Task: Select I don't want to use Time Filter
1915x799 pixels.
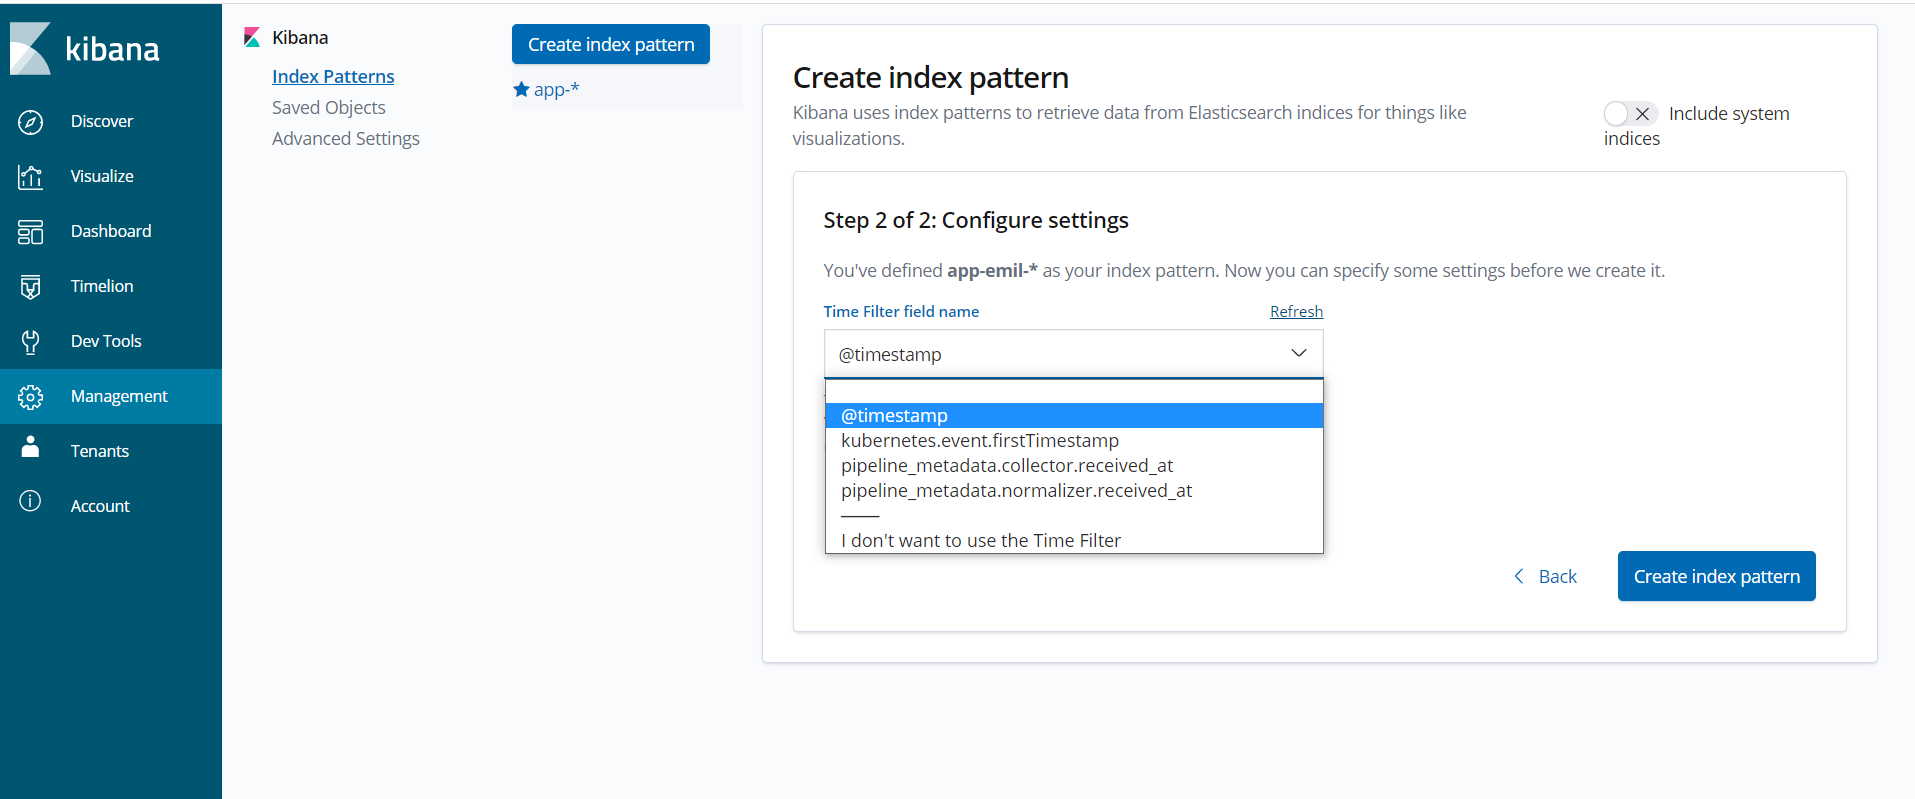Action: coord(1073,540)
